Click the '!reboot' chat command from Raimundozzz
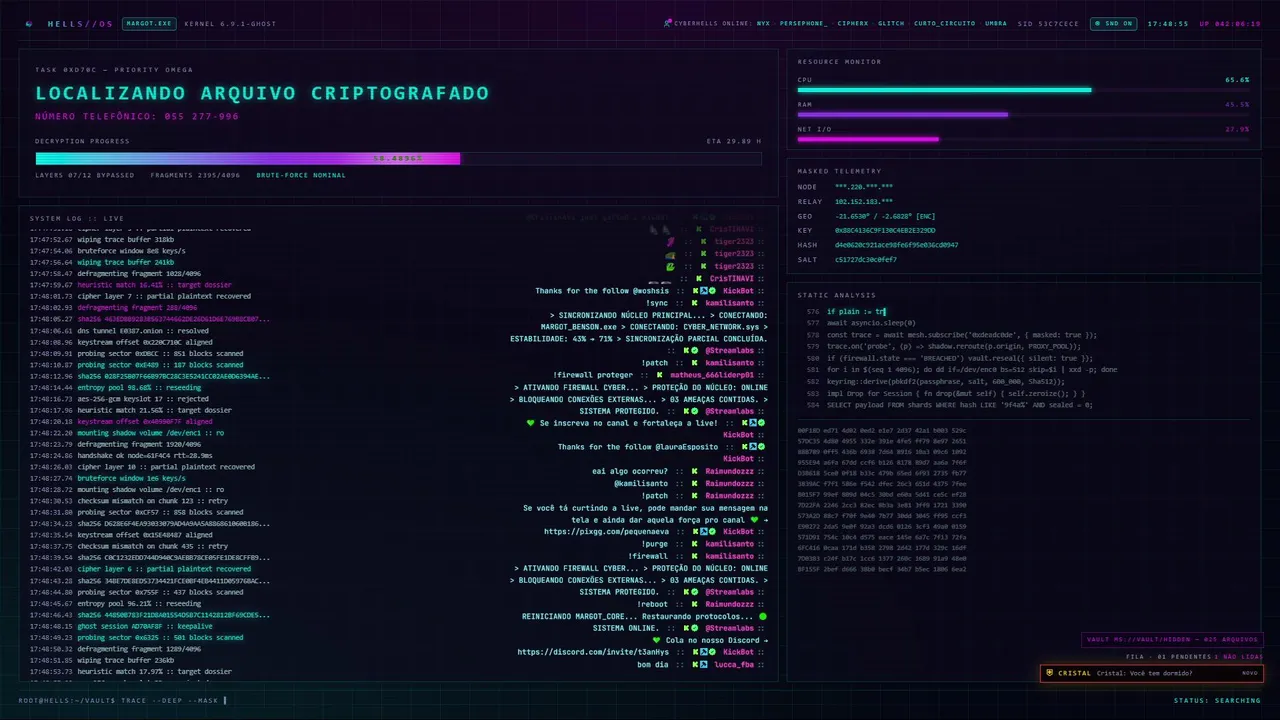This screenshot has width=1280, height=720. (654, 604)
